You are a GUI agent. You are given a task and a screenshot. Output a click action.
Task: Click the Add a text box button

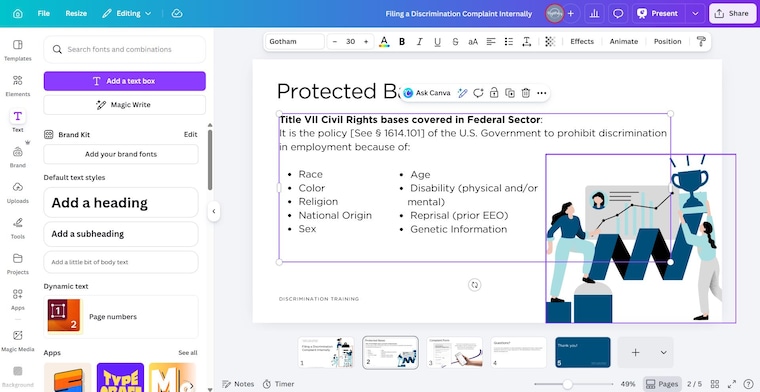coord(125,81)
